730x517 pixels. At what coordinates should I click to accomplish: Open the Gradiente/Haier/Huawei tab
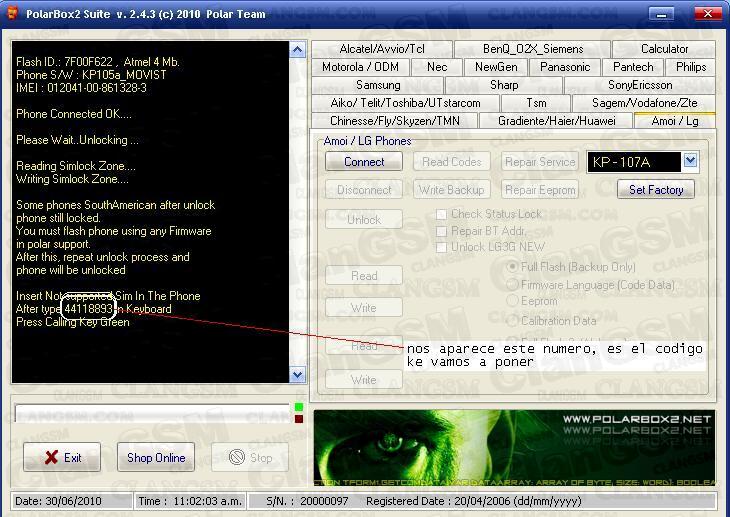[556, 121]
